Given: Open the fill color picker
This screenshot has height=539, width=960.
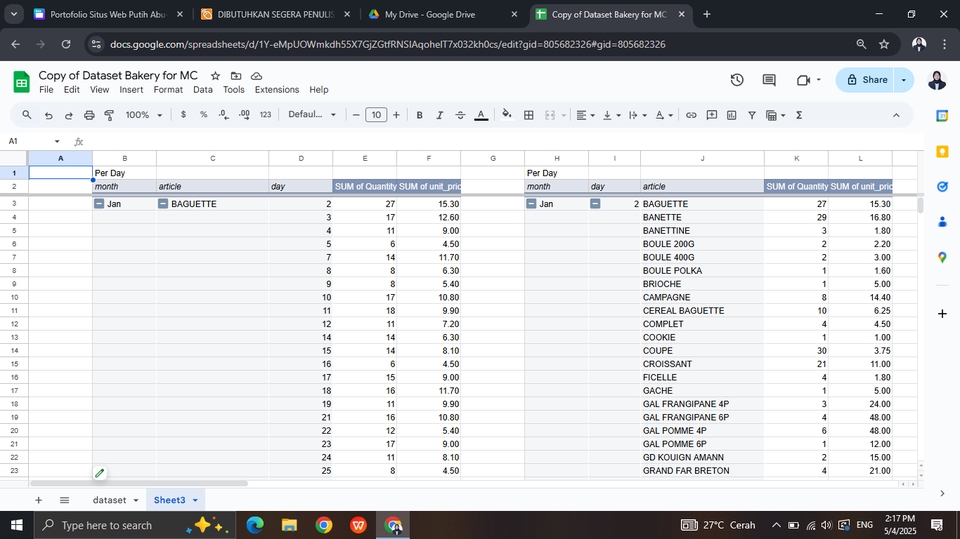Looking at the screenshot, I should point(507,115).
